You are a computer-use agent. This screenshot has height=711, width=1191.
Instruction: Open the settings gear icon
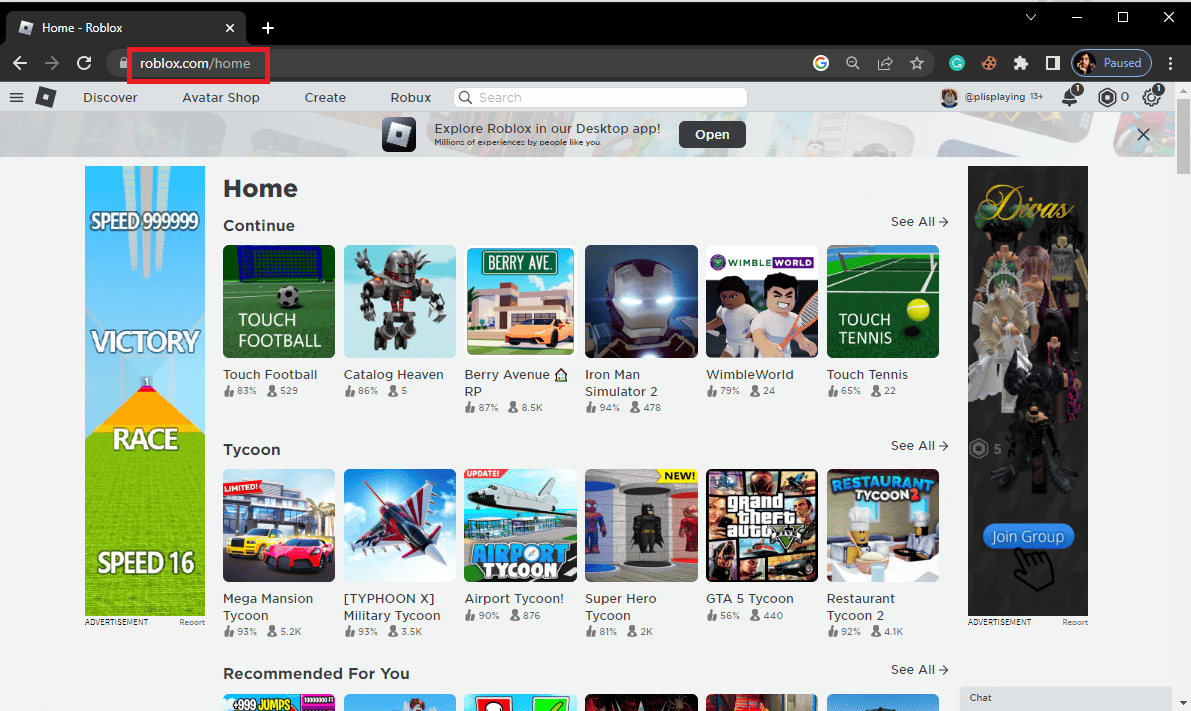click(x=1151, y=97)
